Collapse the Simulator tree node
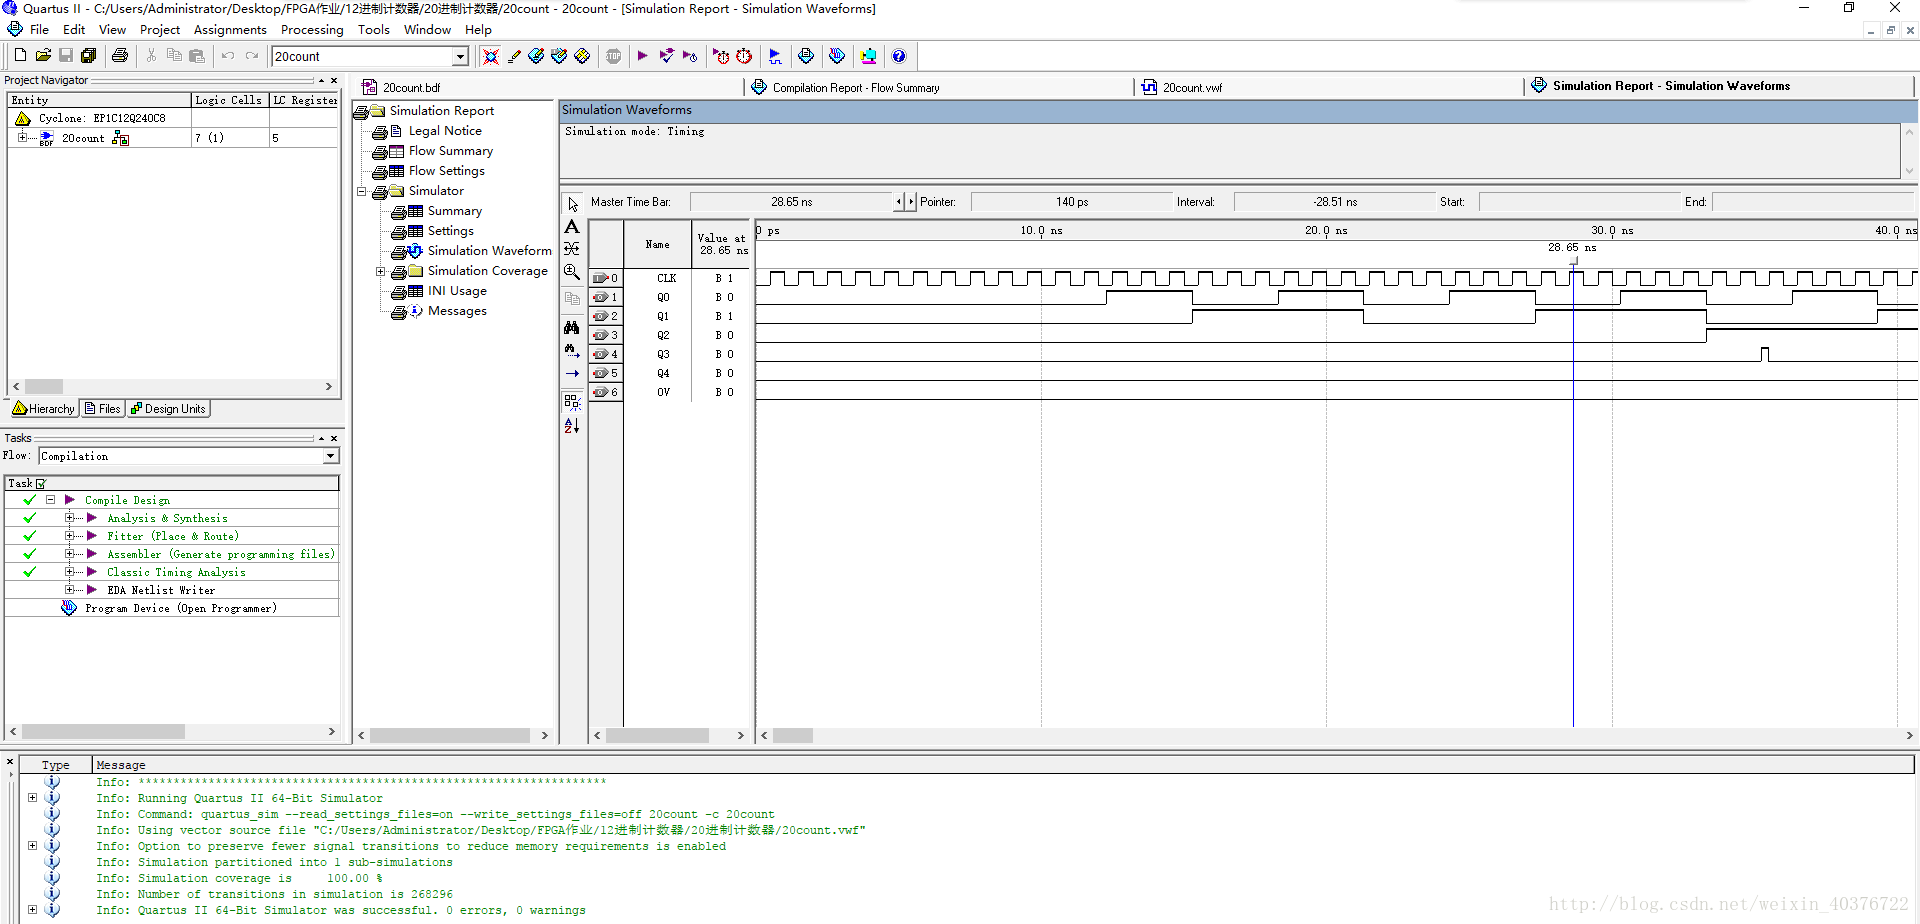The width and height of the screenshot is (1920, 924). point(362,191)
